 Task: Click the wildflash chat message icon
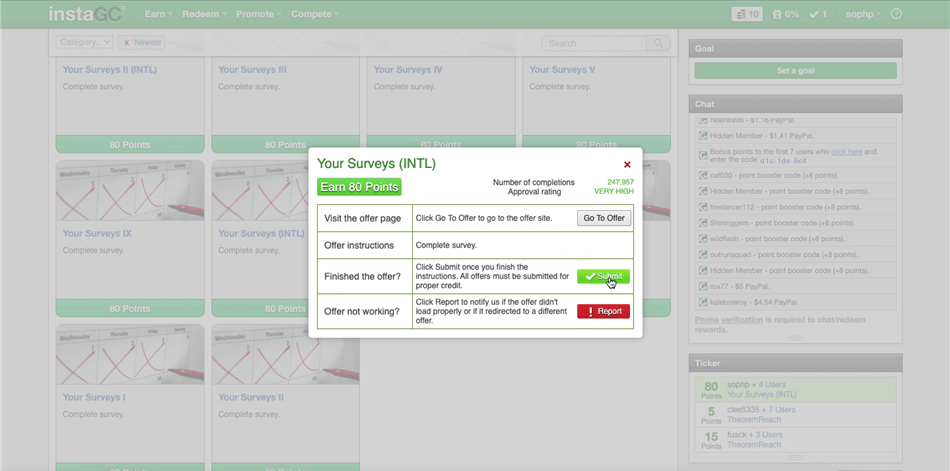point(703,238)
